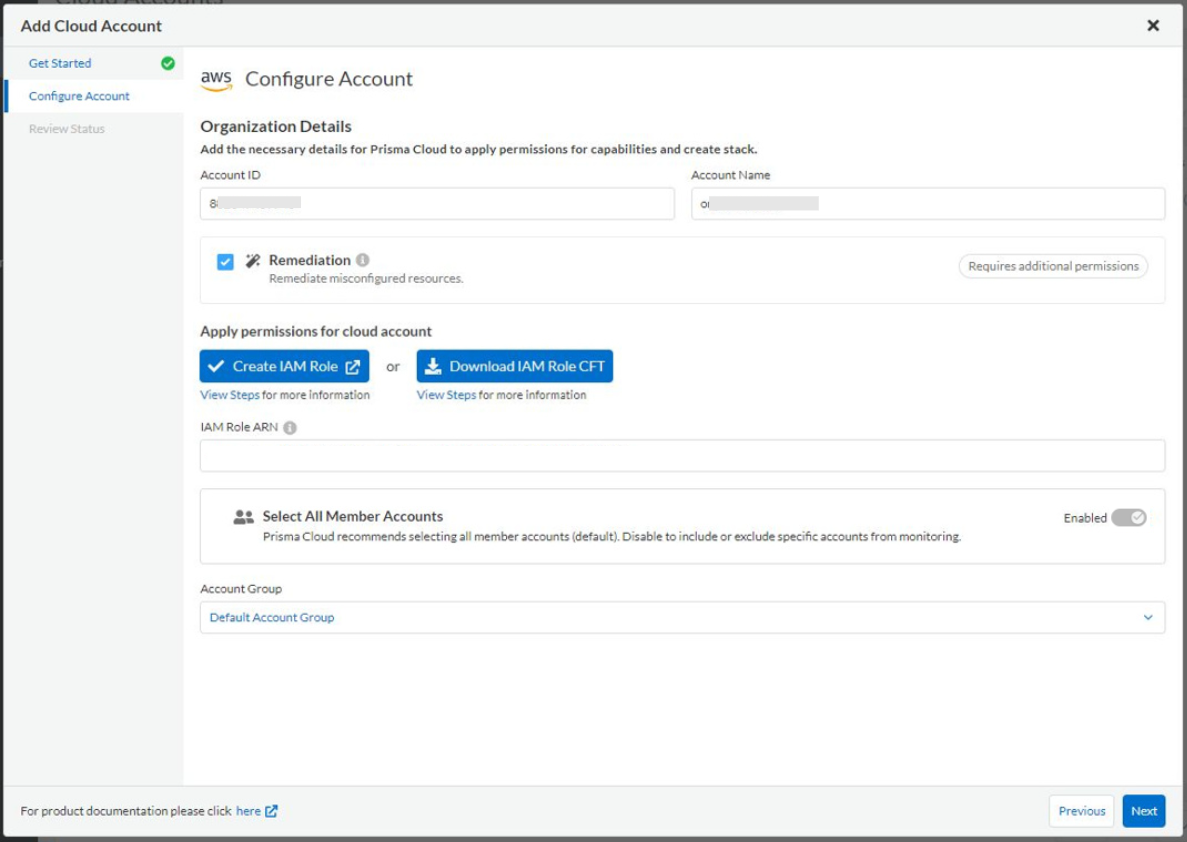Go back with the Previous button
Image resolution: width=1187 pixels, height=842 pixels.
[x=1082, y=811]
